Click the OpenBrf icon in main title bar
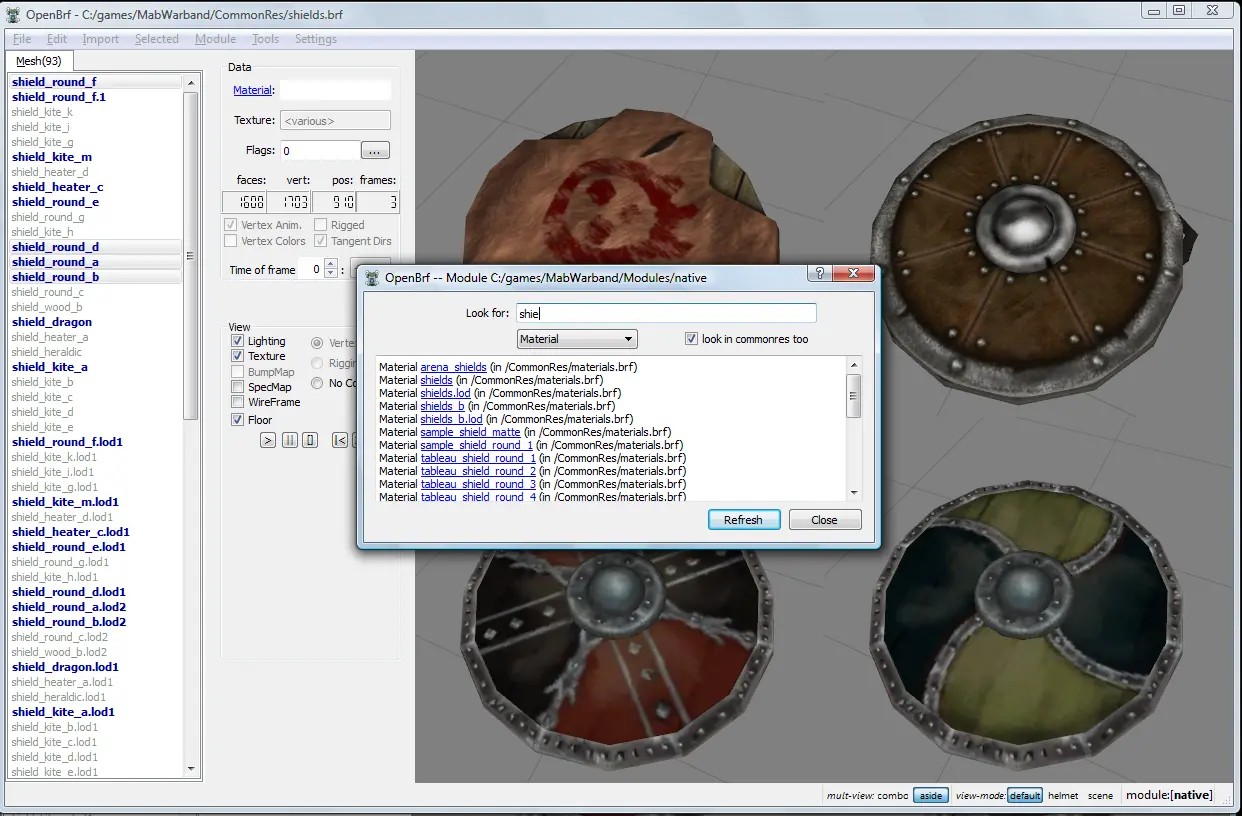This screenshot has height=816, width=1242. coord(14,13)
